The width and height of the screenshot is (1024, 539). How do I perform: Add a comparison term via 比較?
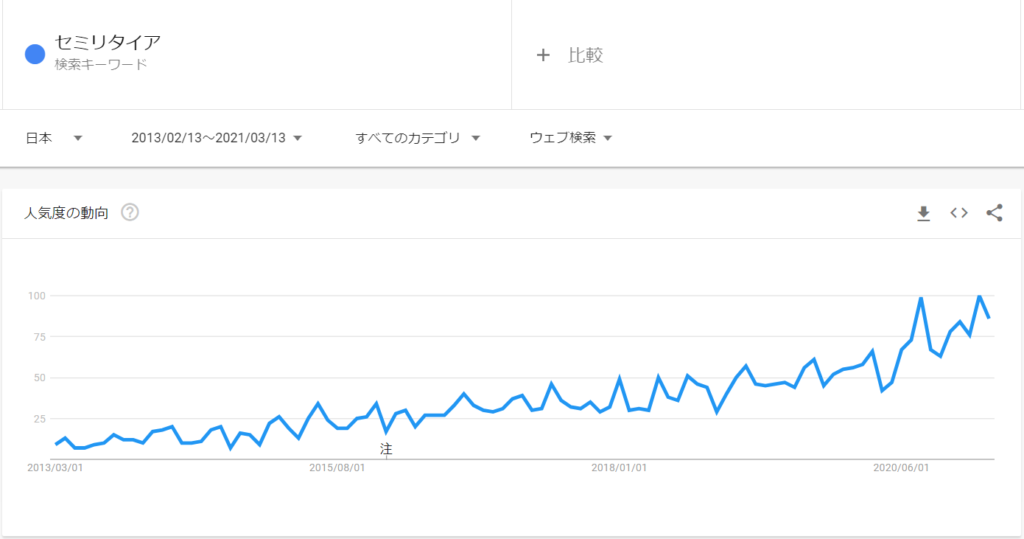(585, 56)
